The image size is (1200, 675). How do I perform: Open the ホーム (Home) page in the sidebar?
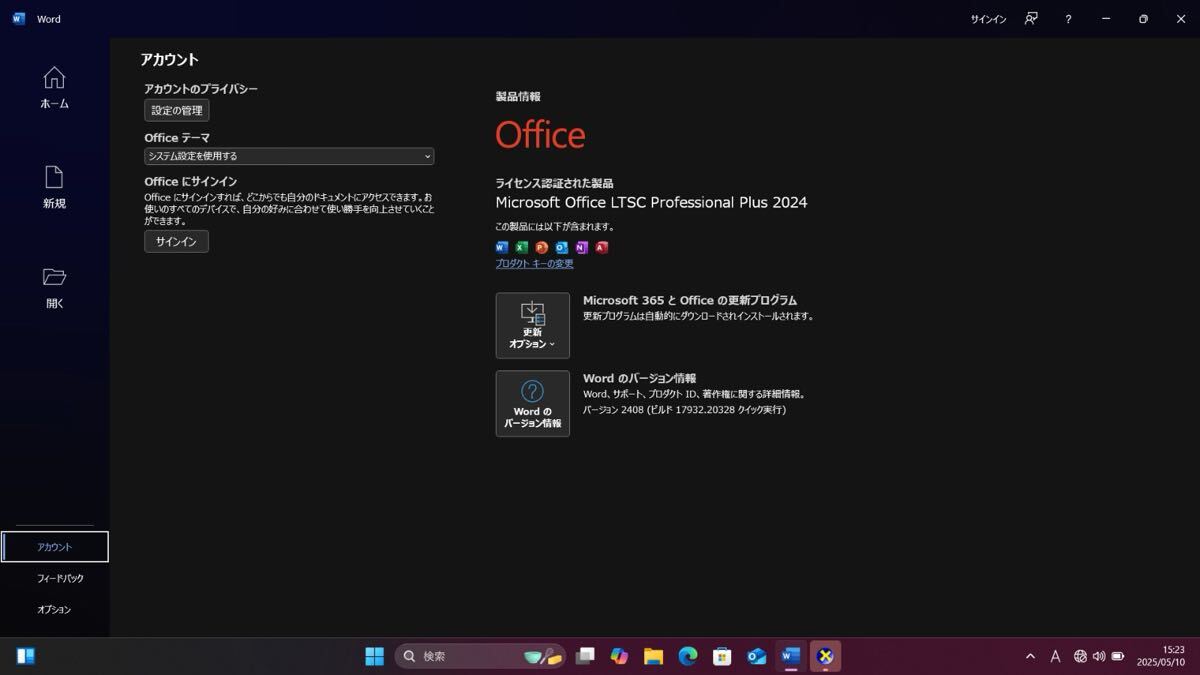click(54, 88)
